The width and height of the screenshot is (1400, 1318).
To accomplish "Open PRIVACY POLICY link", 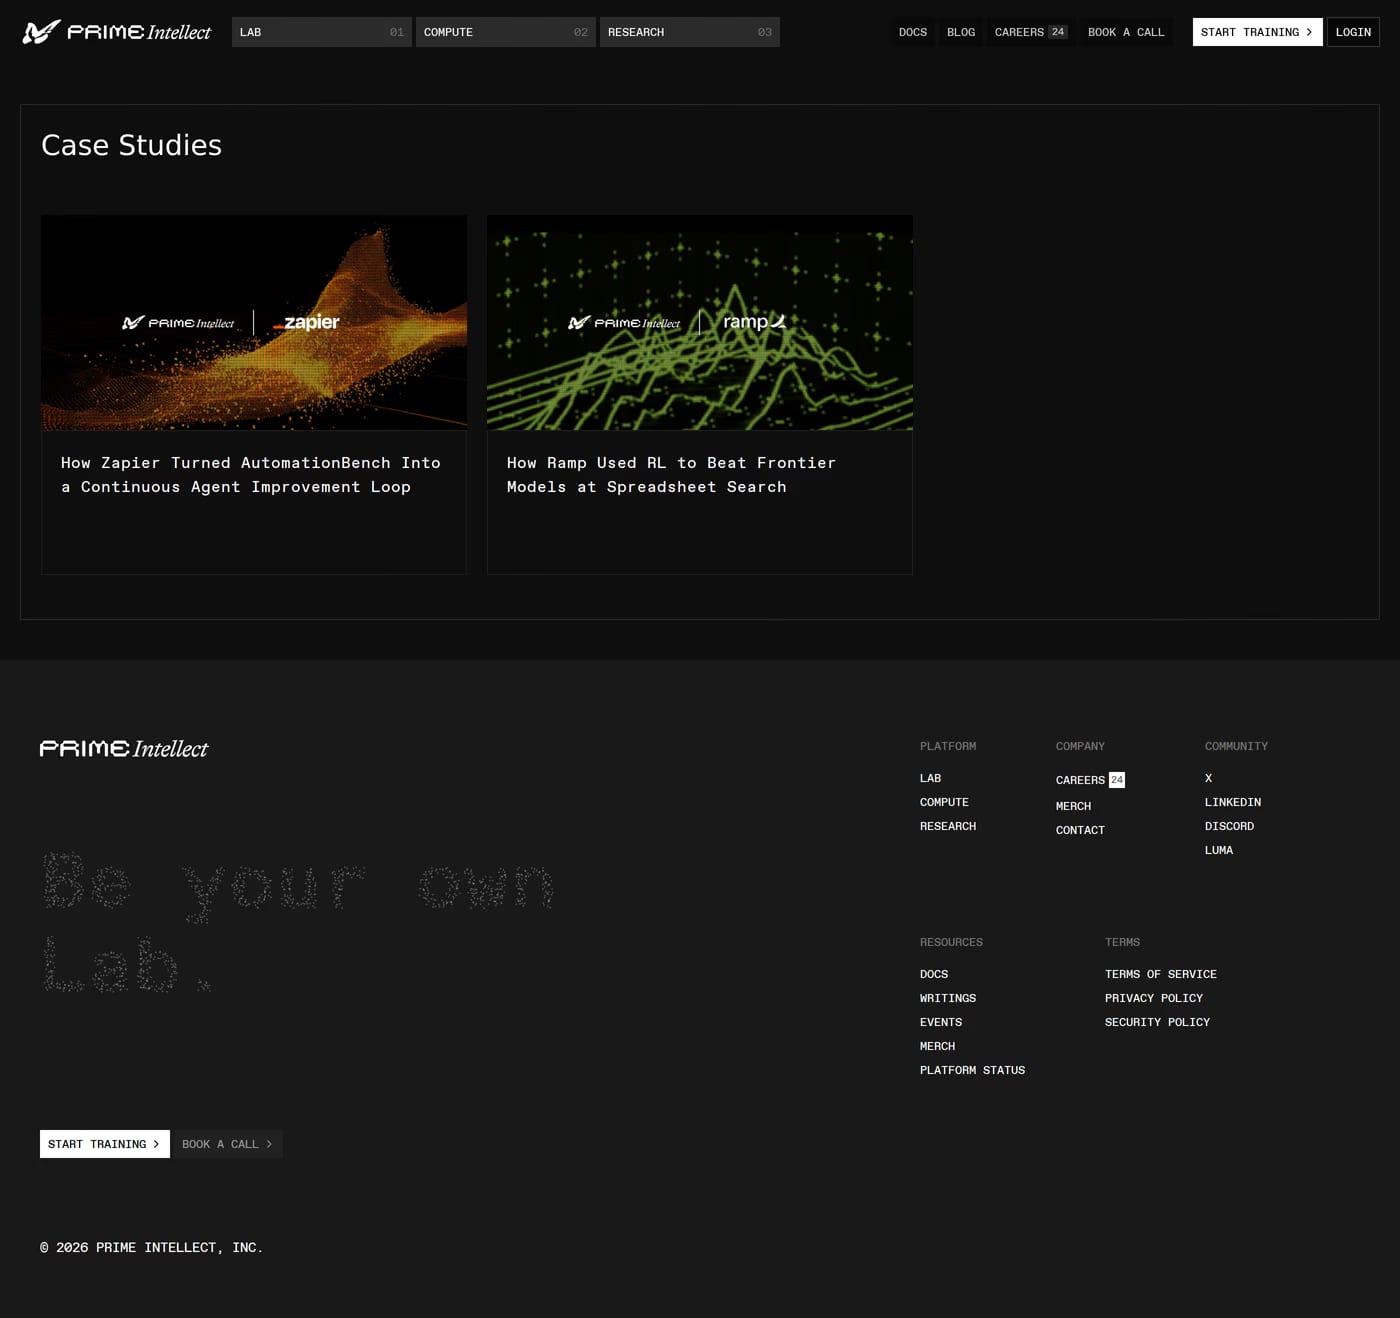I will (x=1154, y=998).
